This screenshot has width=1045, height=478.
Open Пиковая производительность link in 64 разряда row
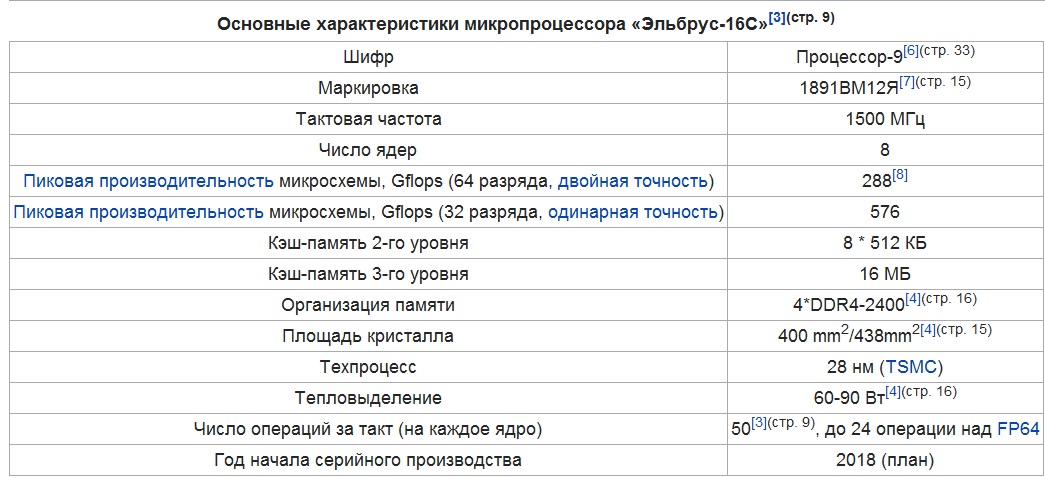[x=148, y=181]
